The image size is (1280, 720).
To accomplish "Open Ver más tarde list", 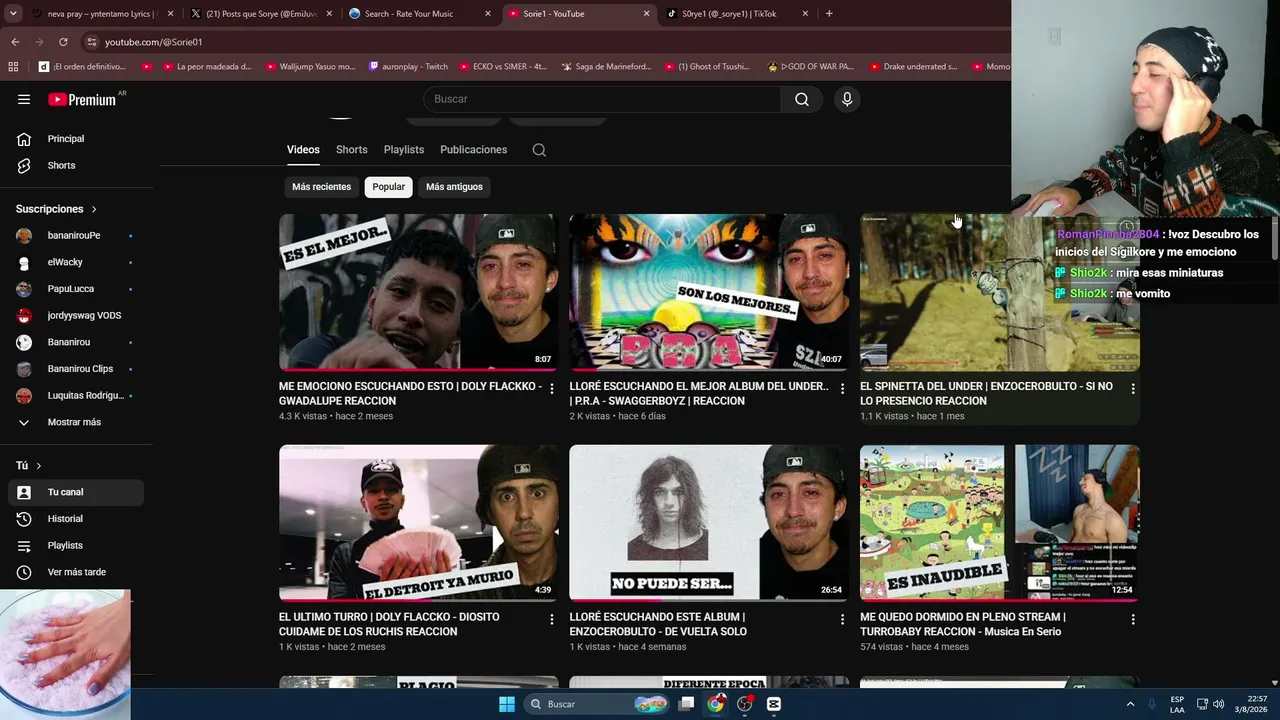I will point(76,572).
